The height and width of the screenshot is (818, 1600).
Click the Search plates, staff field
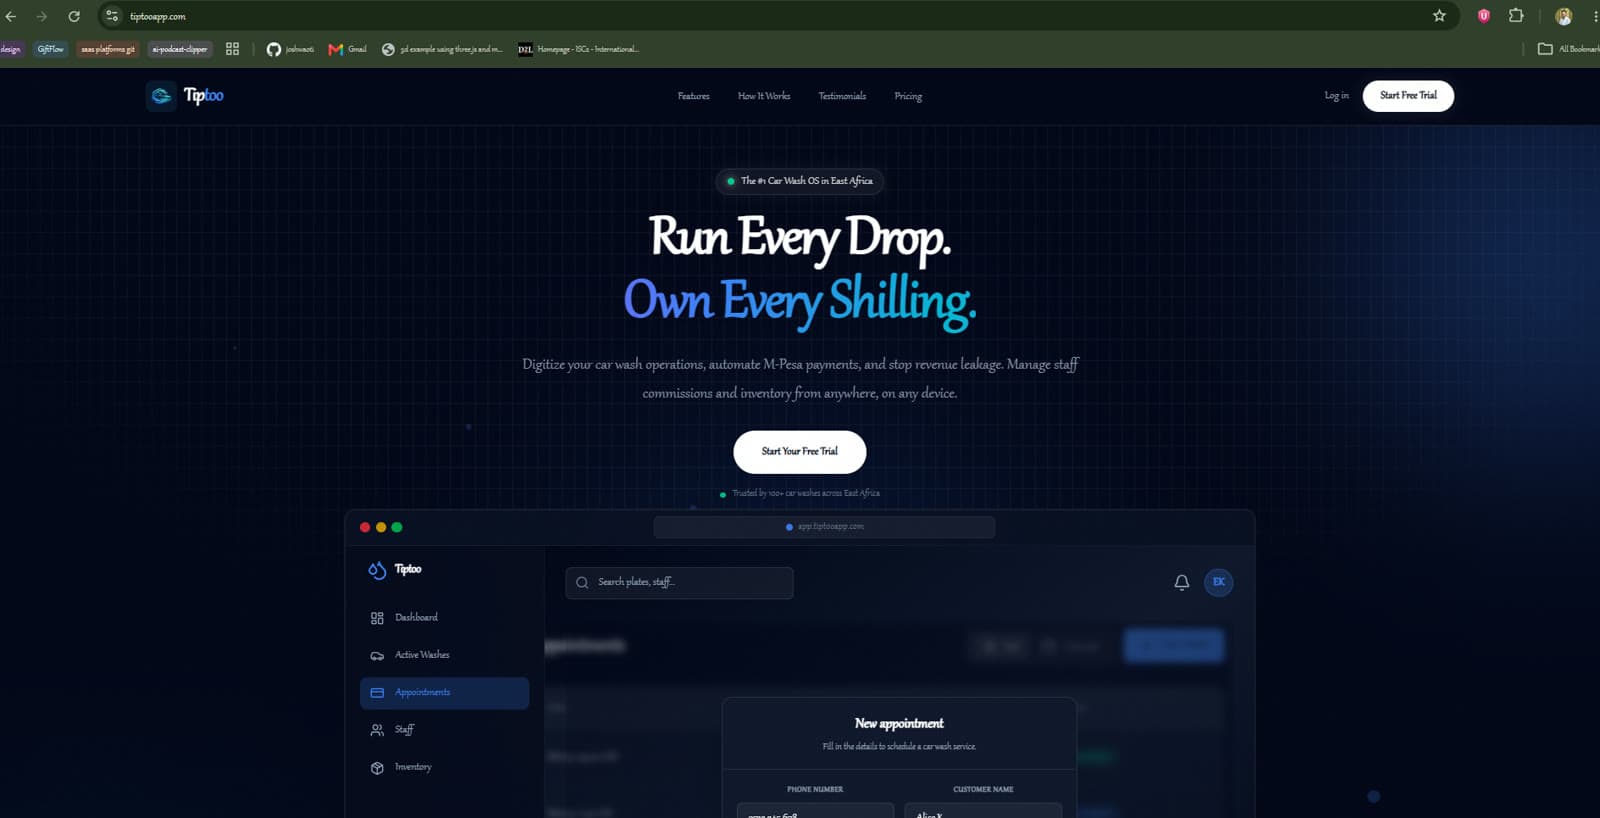pos(679,583)
